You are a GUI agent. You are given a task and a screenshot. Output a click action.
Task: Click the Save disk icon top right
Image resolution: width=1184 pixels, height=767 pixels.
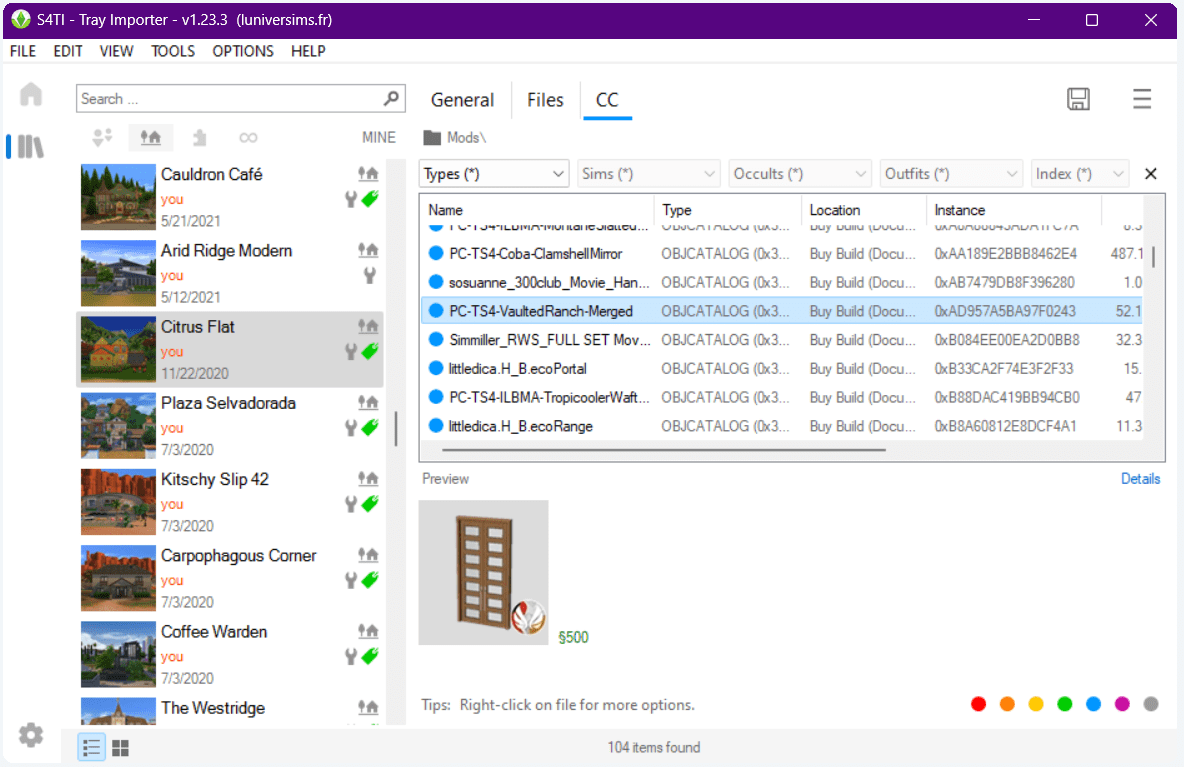point(1078,99)
